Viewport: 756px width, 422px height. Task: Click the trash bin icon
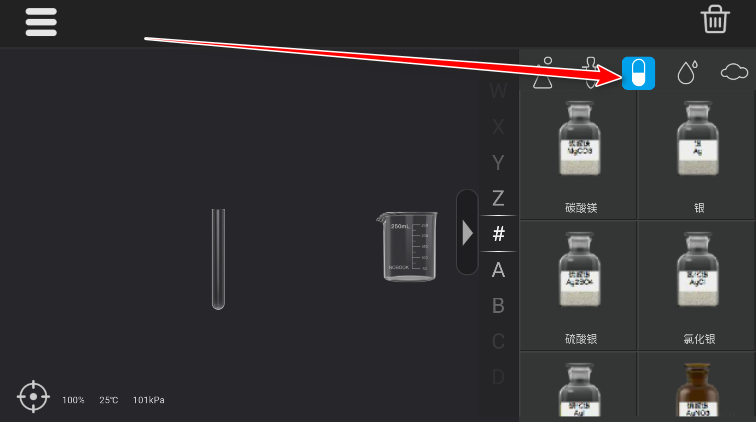(x=715, y=19)
